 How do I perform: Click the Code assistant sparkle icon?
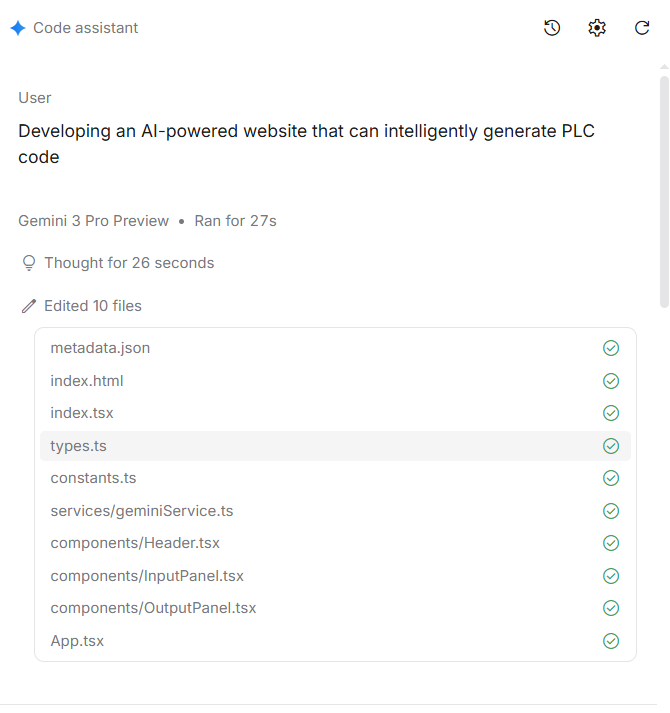(x=18, y=28)
